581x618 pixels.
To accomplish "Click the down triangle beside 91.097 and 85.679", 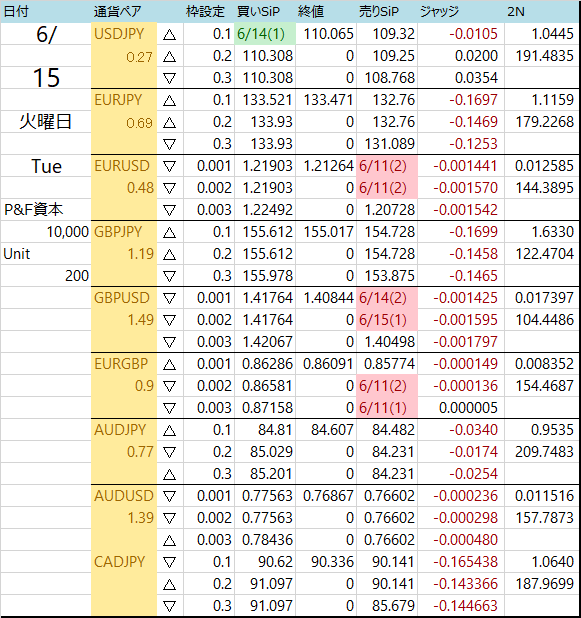I will [169, 606].
